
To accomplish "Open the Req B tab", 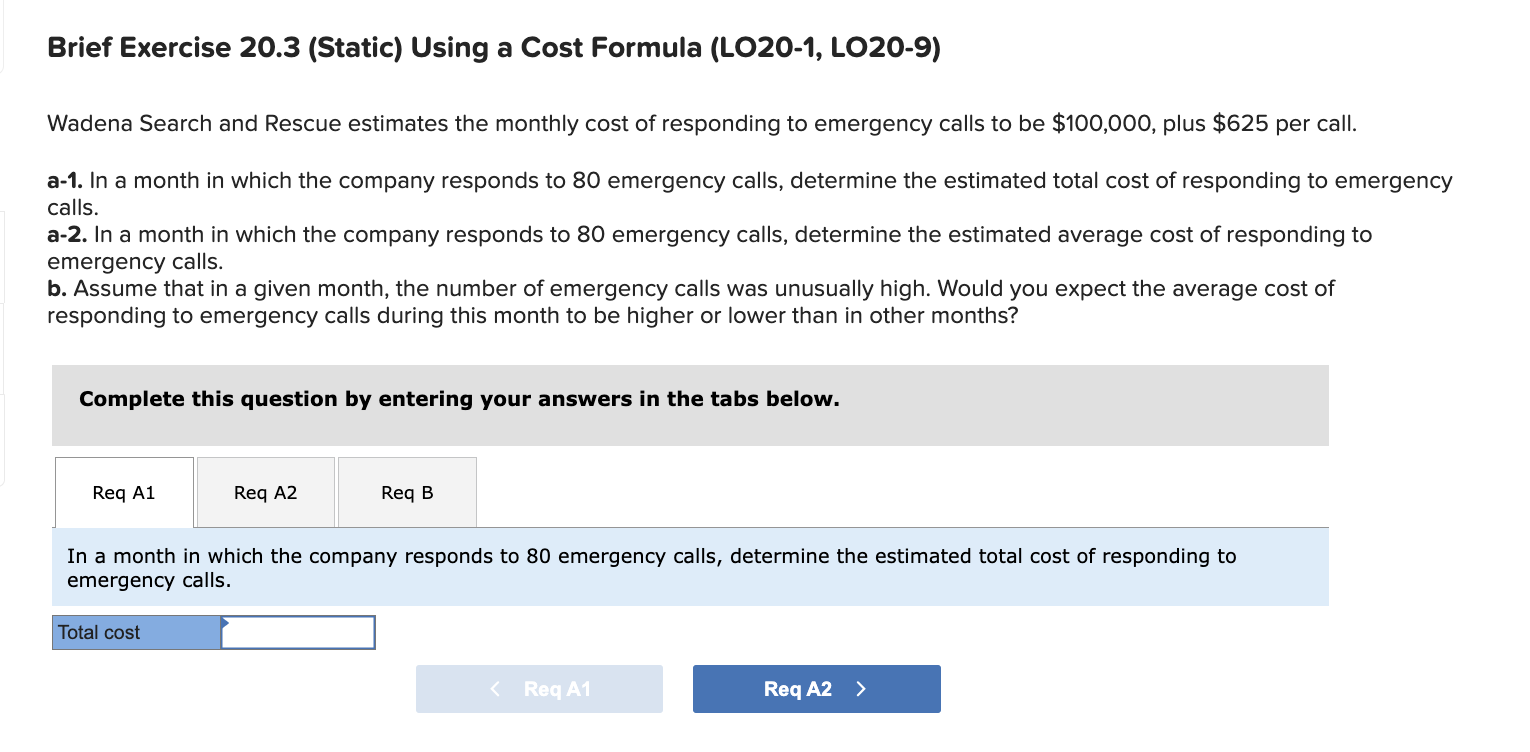I will pos(407,492).
